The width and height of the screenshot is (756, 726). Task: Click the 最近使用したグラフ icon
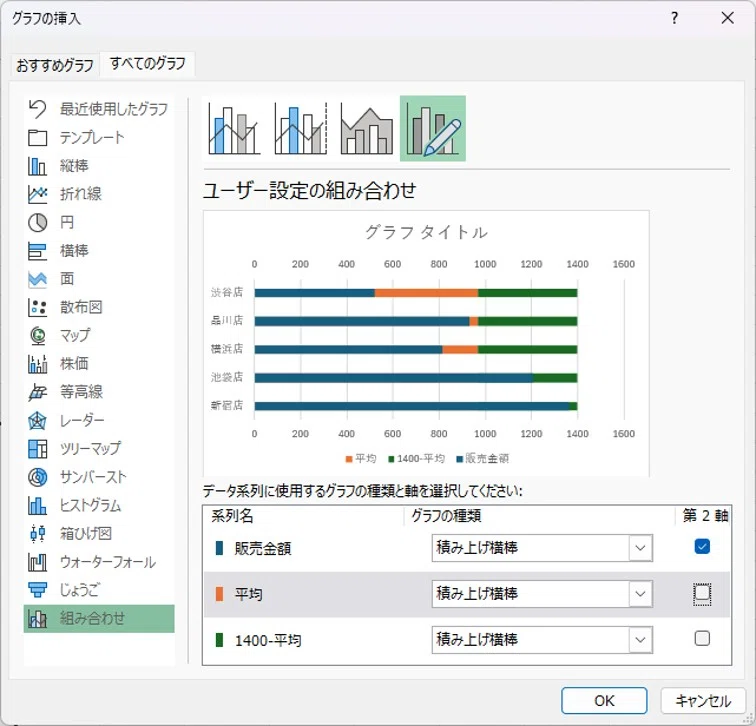[x=37, y=109]
